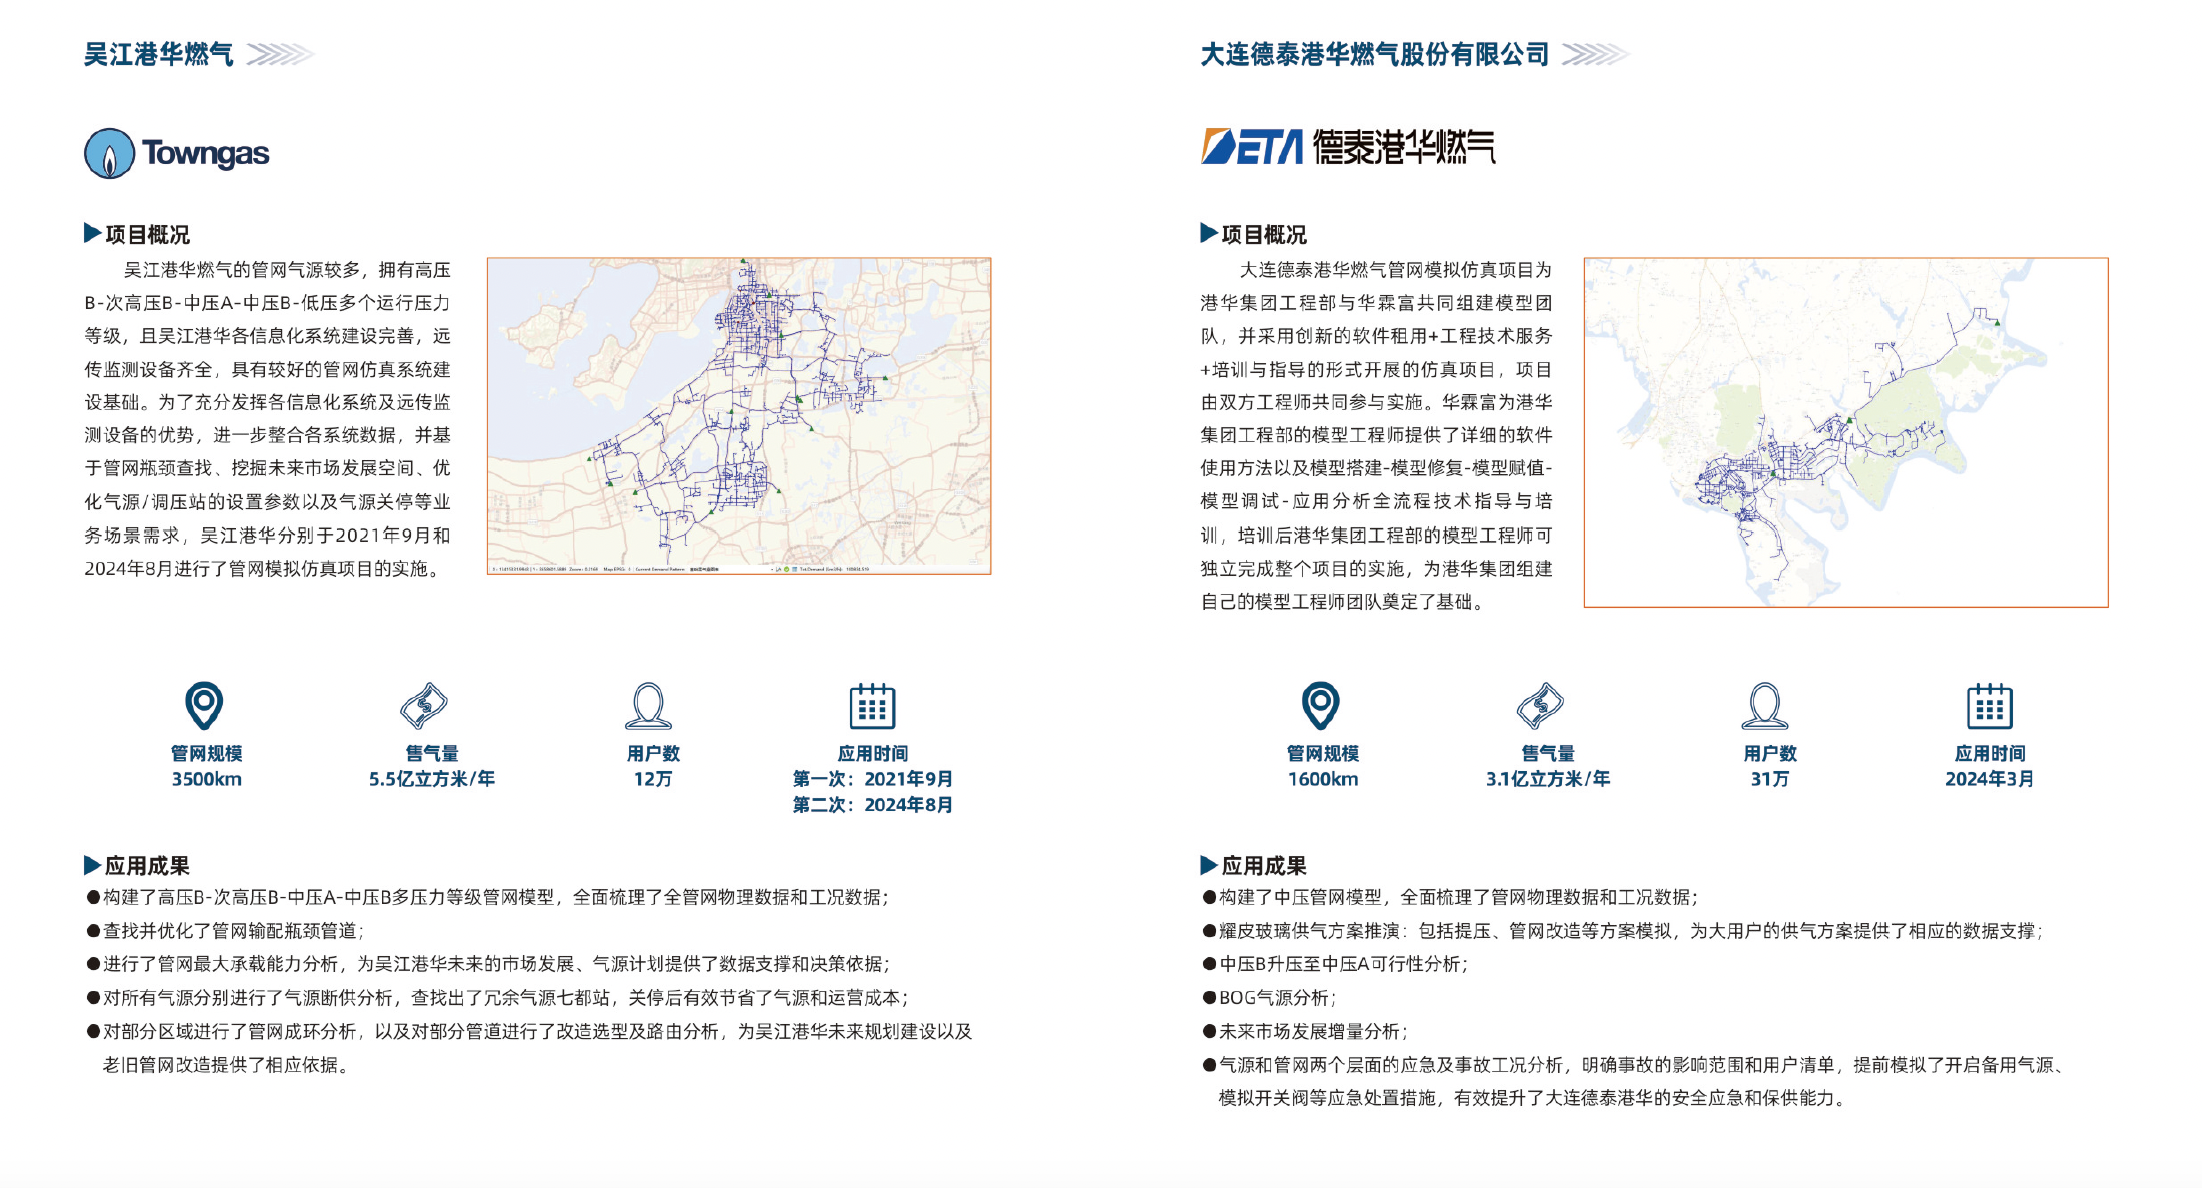Select the user count 12万
The width and height of the screenshot is (2202, 1188).
(653, 779)
